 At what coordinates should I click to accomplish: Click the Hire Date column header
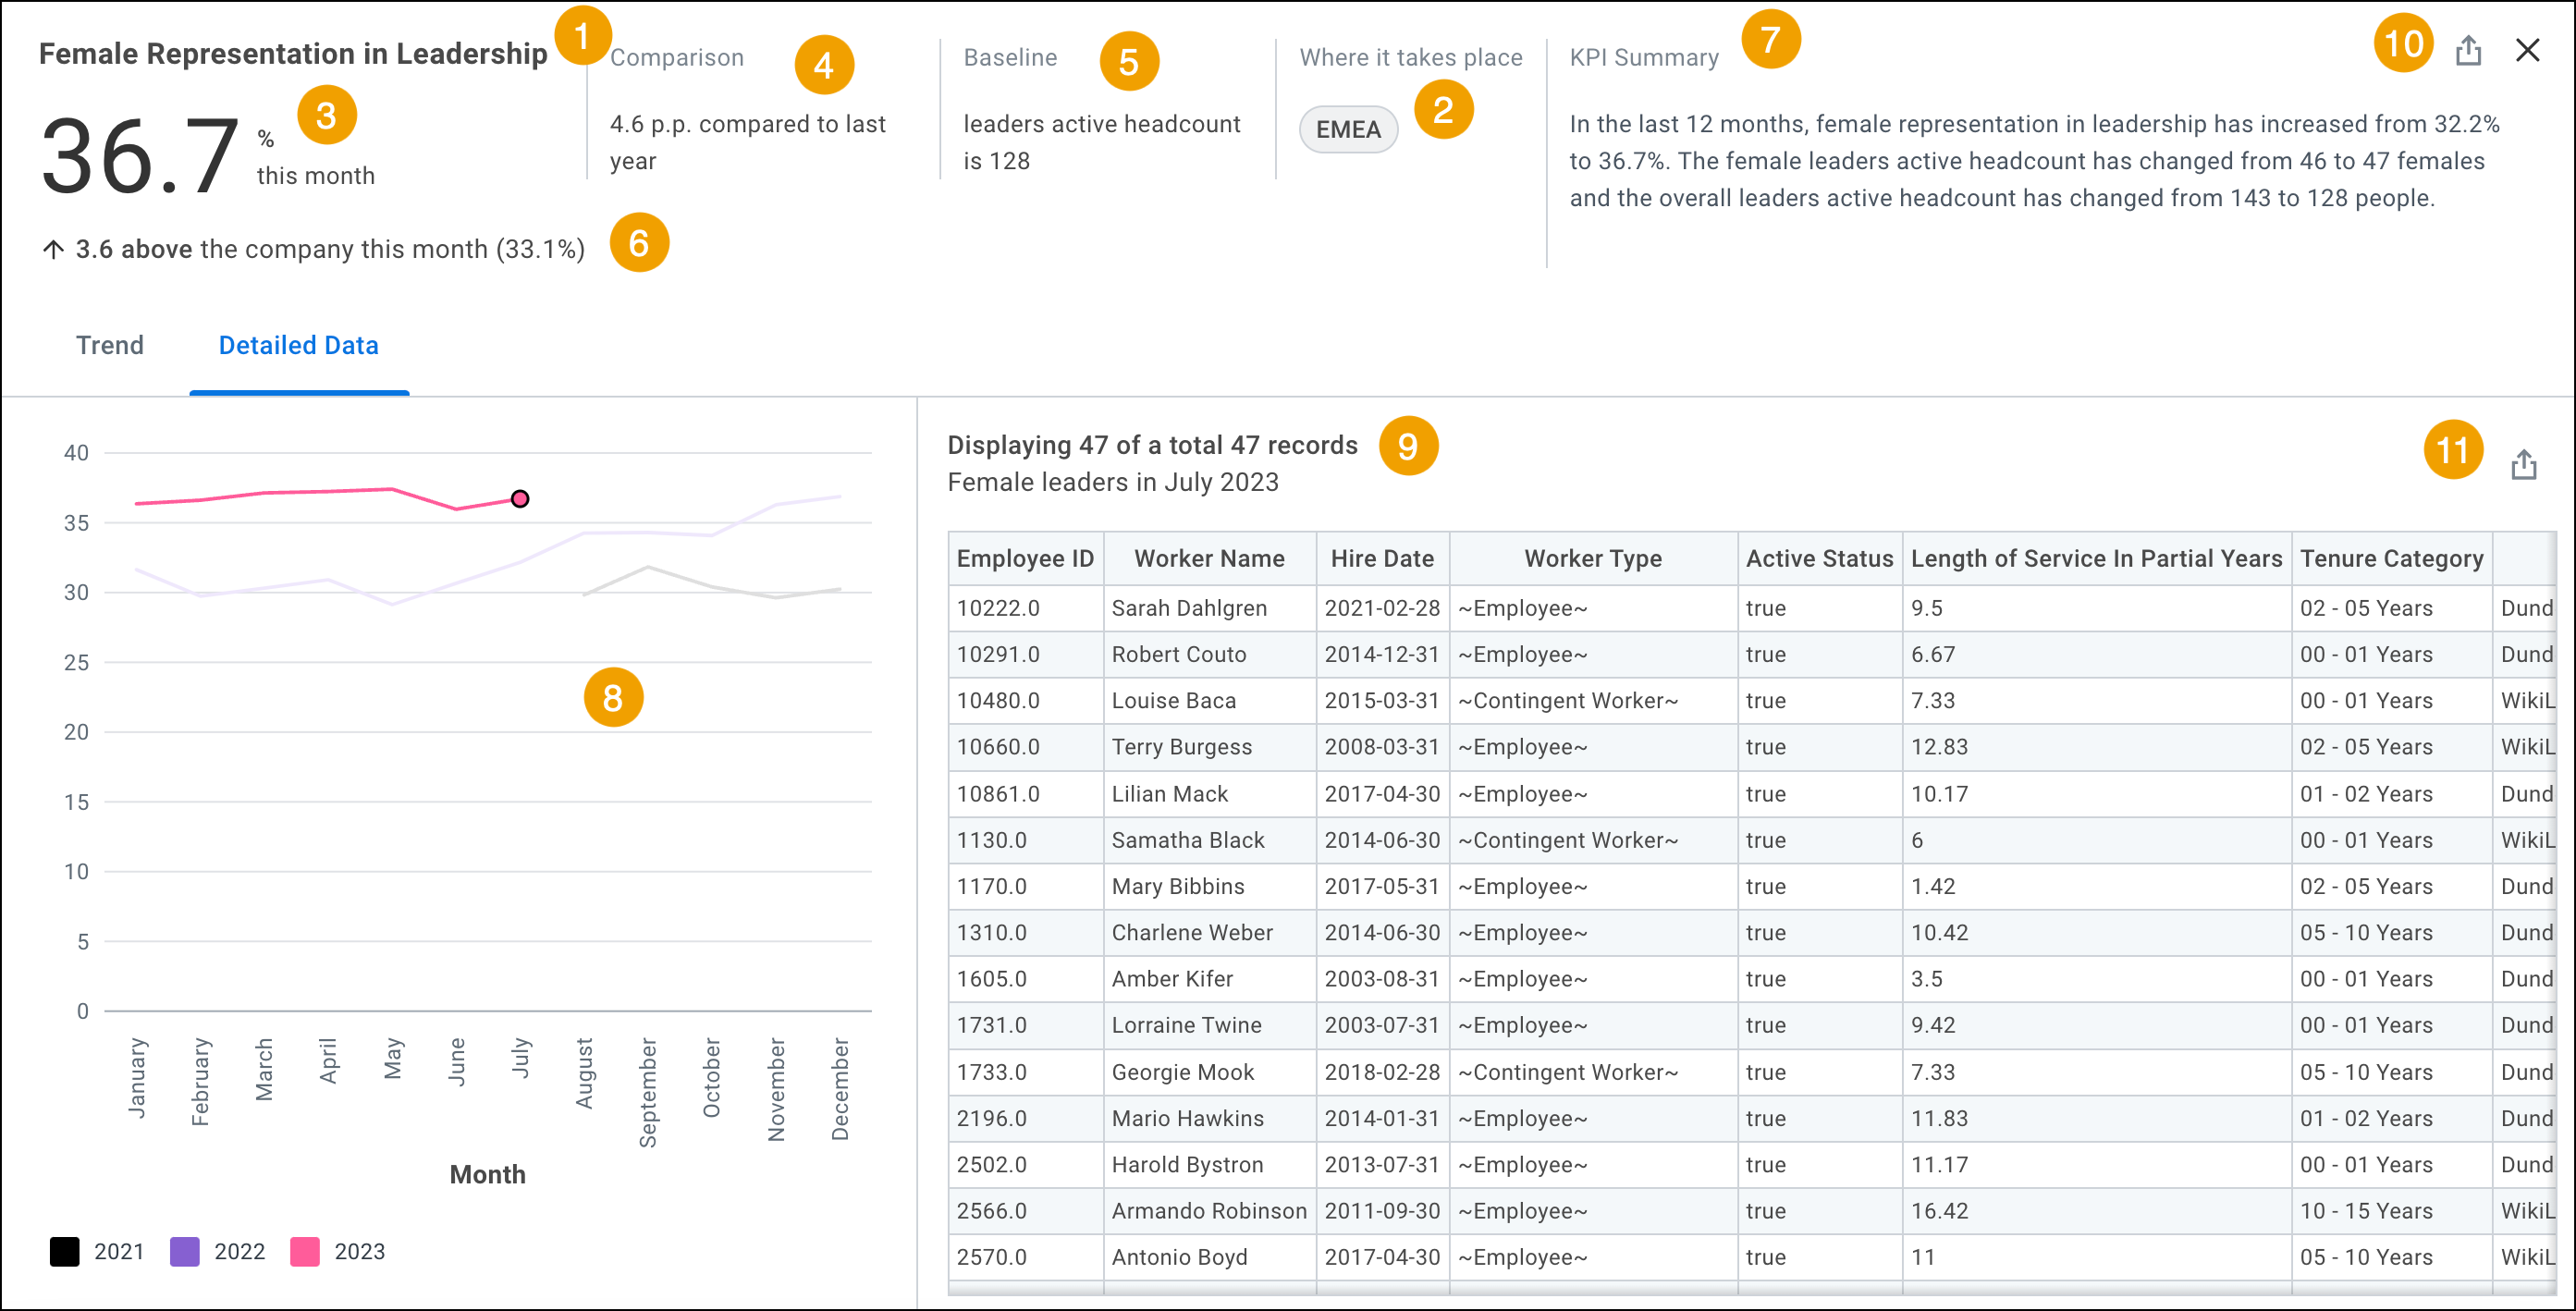pyautogui.click(x=1382, y=558)
